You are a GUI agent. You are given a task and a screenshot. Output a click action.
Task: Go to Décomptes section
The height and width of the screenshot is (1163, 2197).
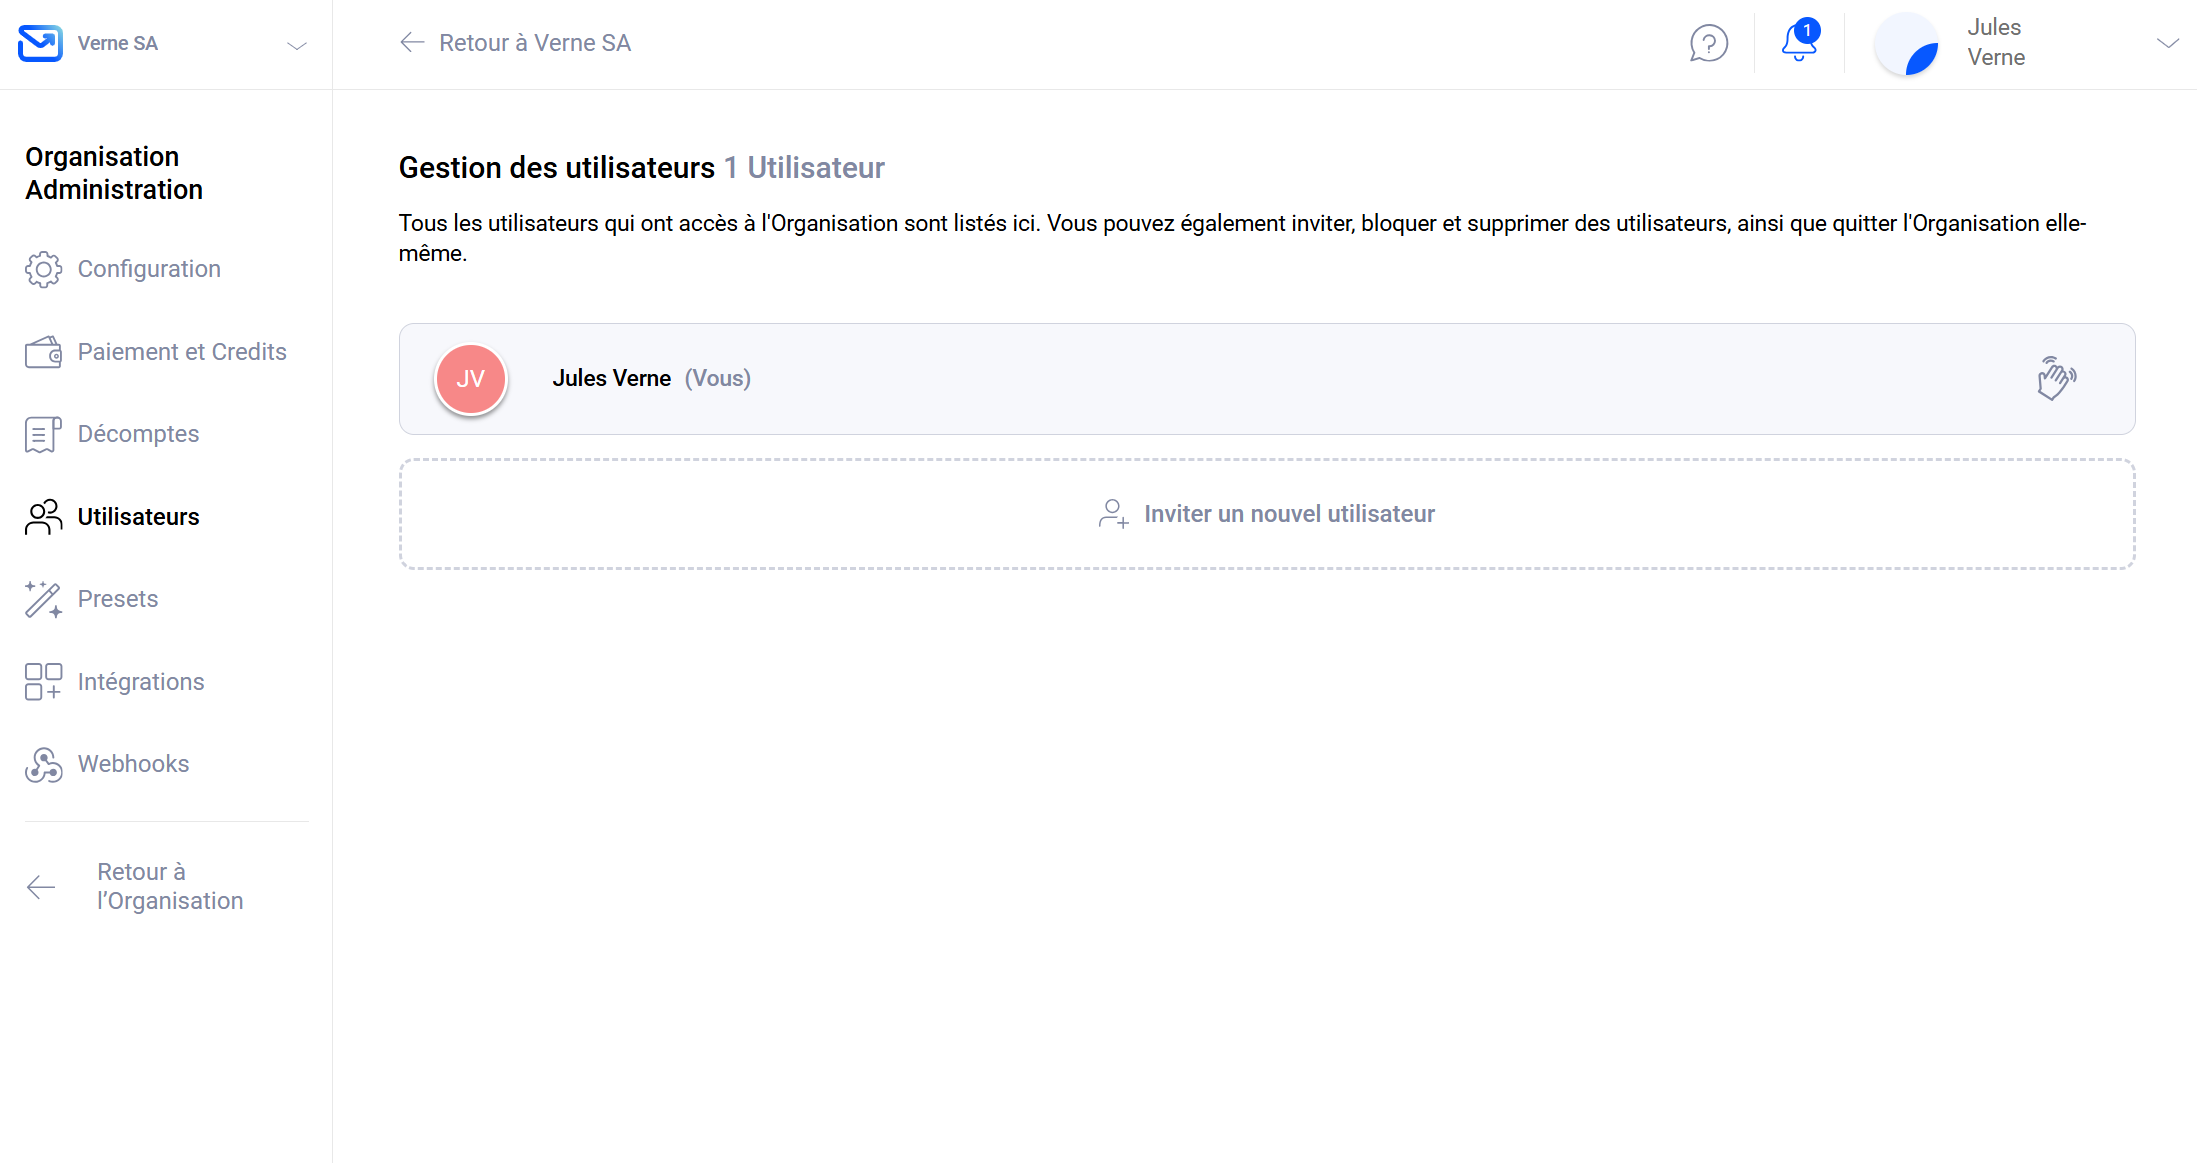click(x=138, y=434)
